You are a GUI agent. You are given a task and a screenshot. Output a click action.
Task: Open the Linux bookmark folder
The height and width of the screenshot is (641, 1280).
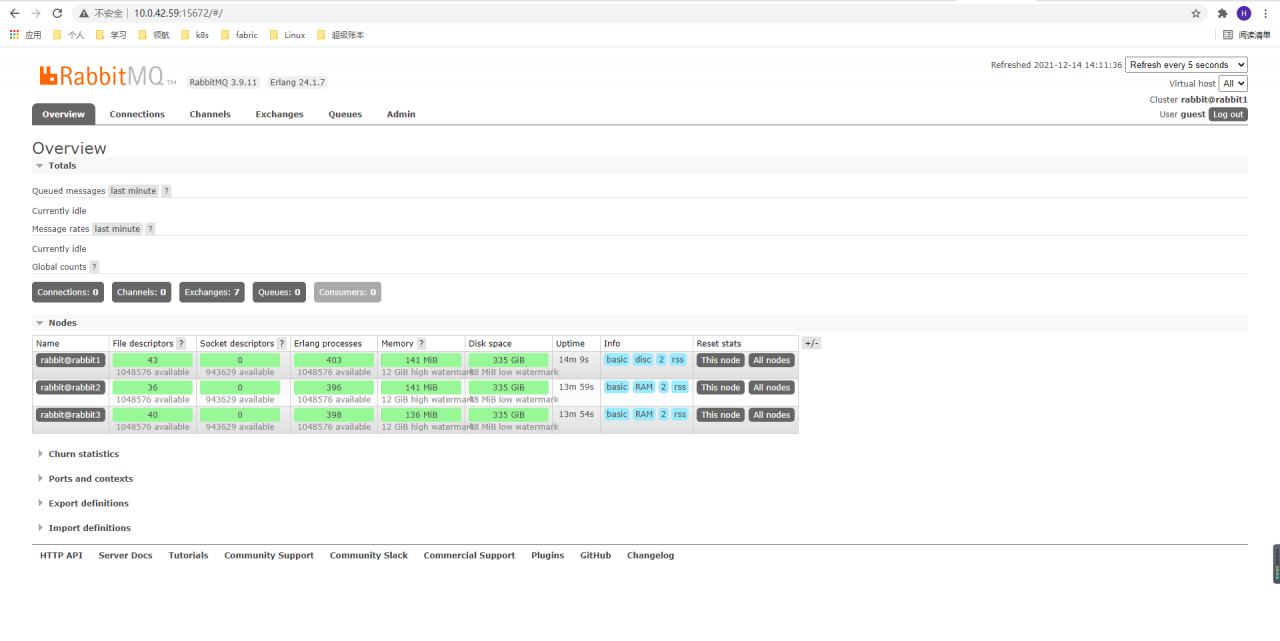click(x=287, y=35)
